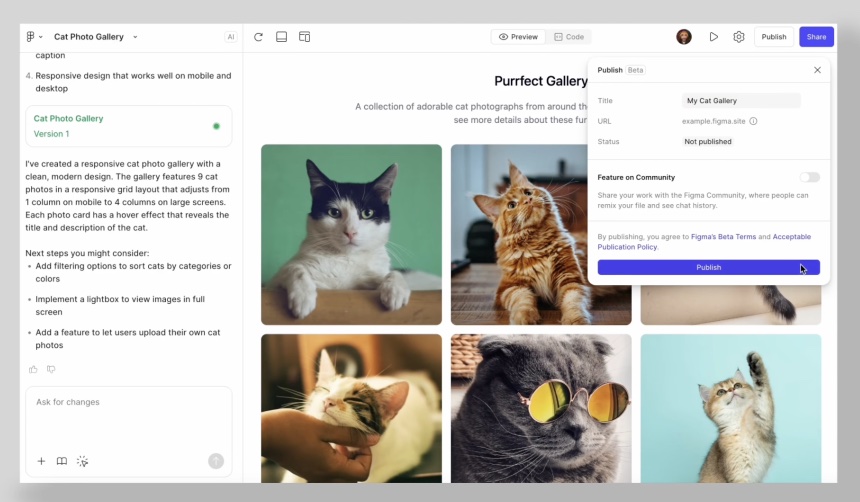Open the photo of the cat being petted

pyautogui.click(x=351, y=408)
